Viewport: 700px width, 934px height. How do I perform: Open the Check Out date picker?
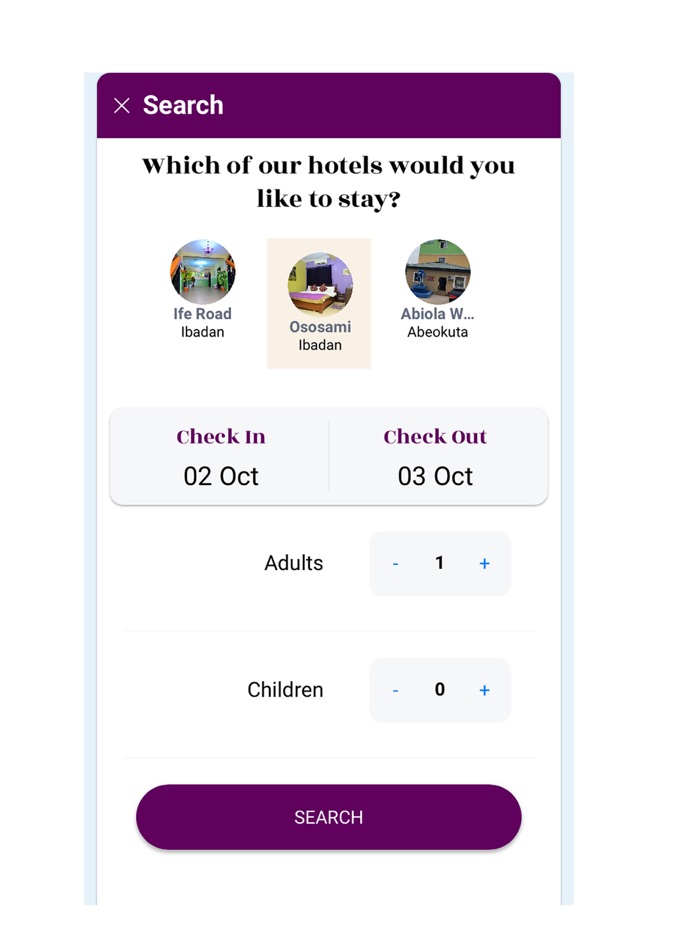pos(435,437)
